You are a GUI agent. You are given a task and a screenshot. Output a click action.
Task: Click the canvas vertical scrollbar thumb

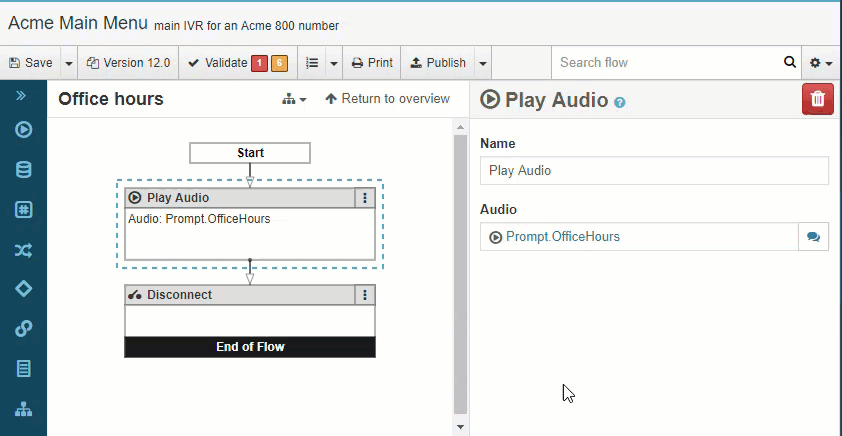click(460, 274)
